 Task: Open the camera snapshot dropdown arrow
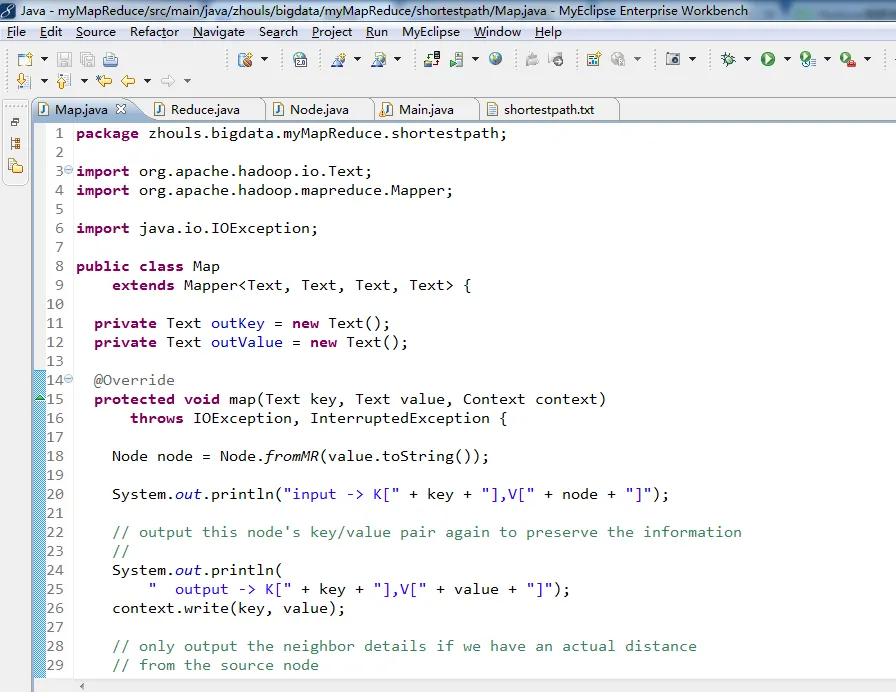click(692, 59)
